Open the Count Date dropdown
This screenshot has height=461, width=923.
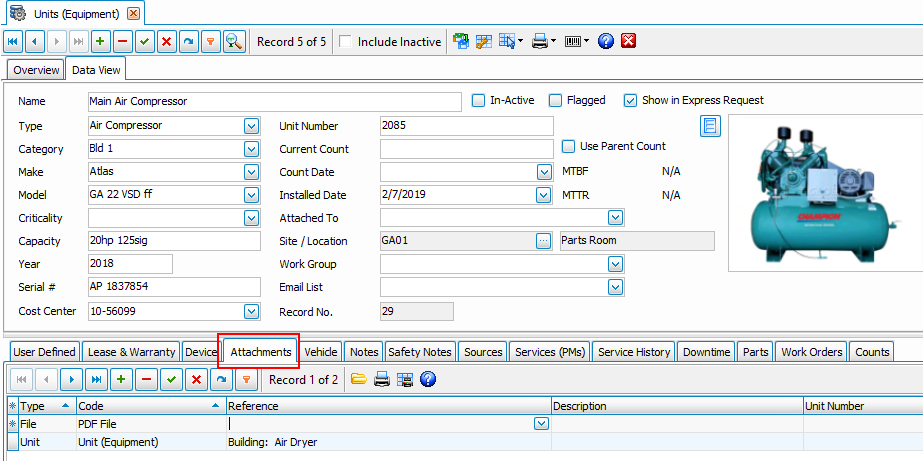tap(544, 172)
